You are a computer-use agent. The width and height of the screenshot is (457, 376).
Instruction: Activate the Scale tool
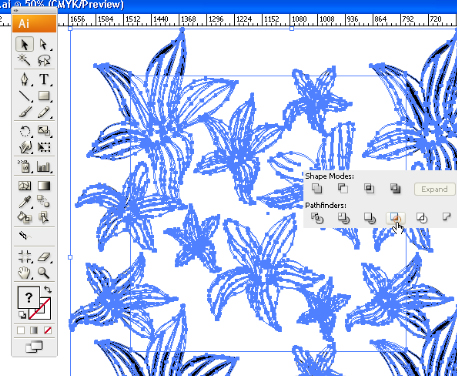point(44,131)
